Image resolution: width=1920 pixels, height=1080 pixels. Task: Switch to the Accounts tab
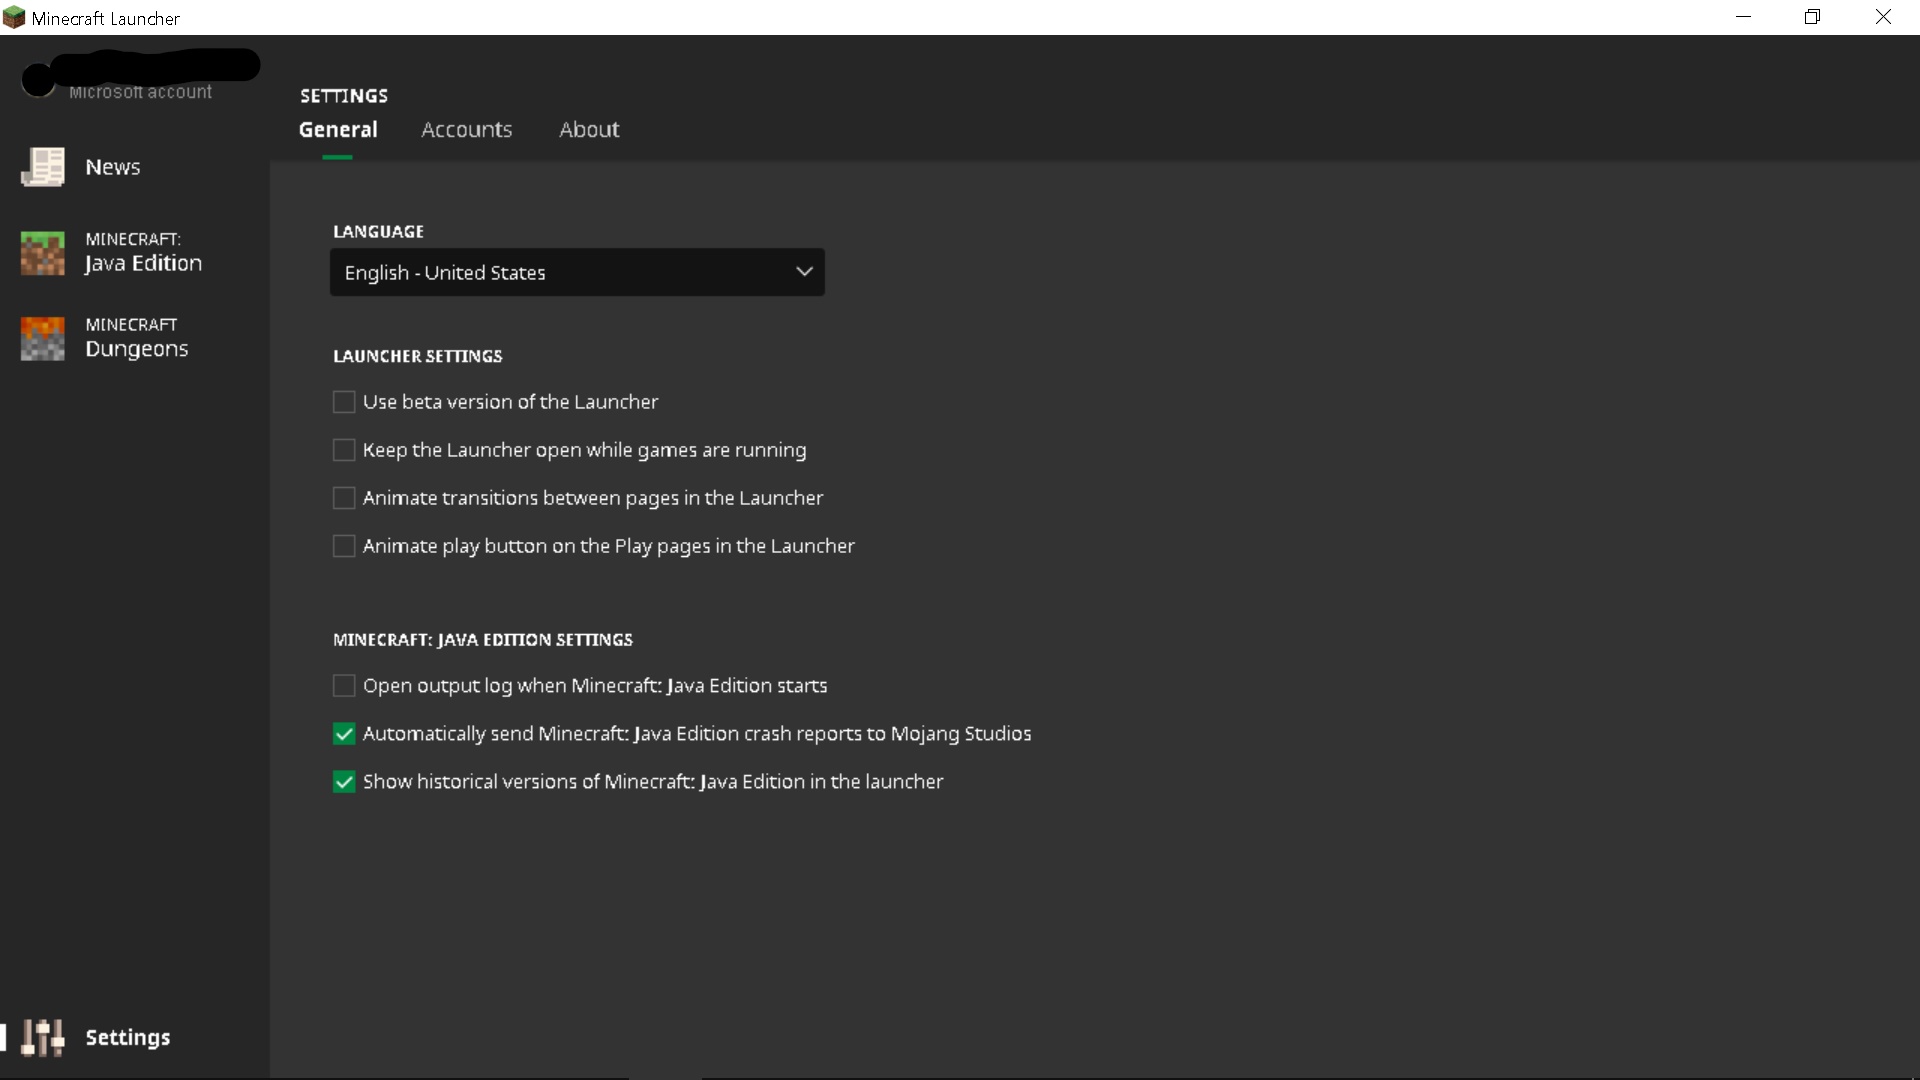click(466, 130)
